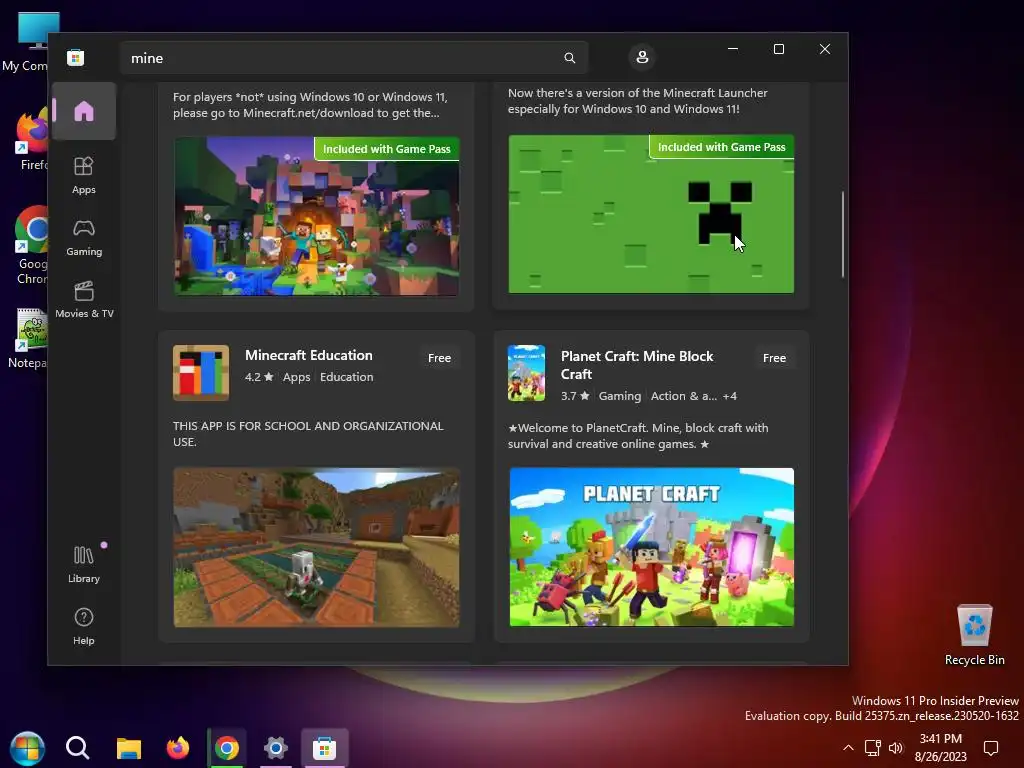This screenshot has width=1024, height=768.
Task: Open the Windows Start button
Action: click(27, 748)
